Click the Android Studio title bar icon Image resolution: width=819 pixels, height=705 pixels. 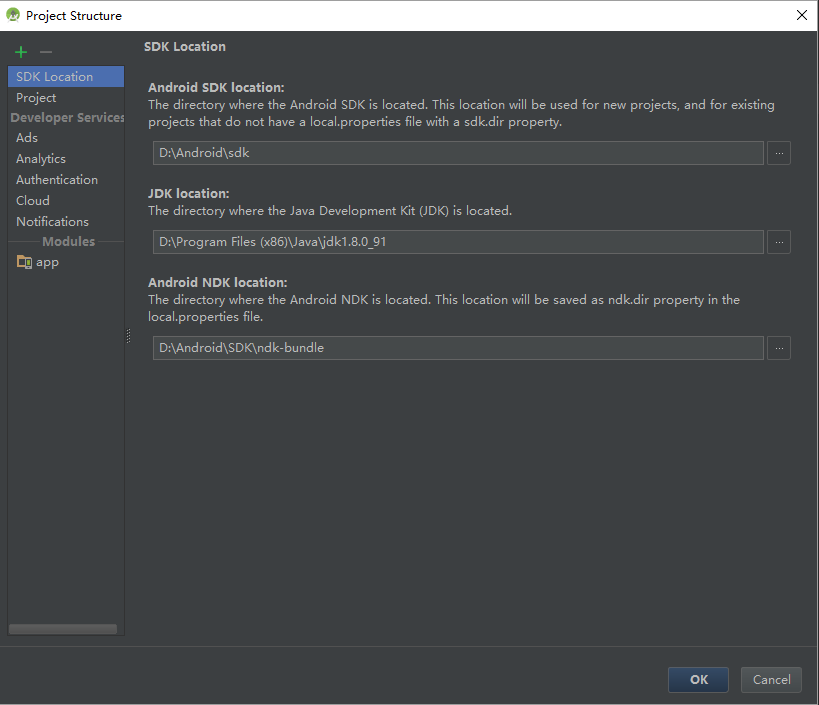pos(13,15)
